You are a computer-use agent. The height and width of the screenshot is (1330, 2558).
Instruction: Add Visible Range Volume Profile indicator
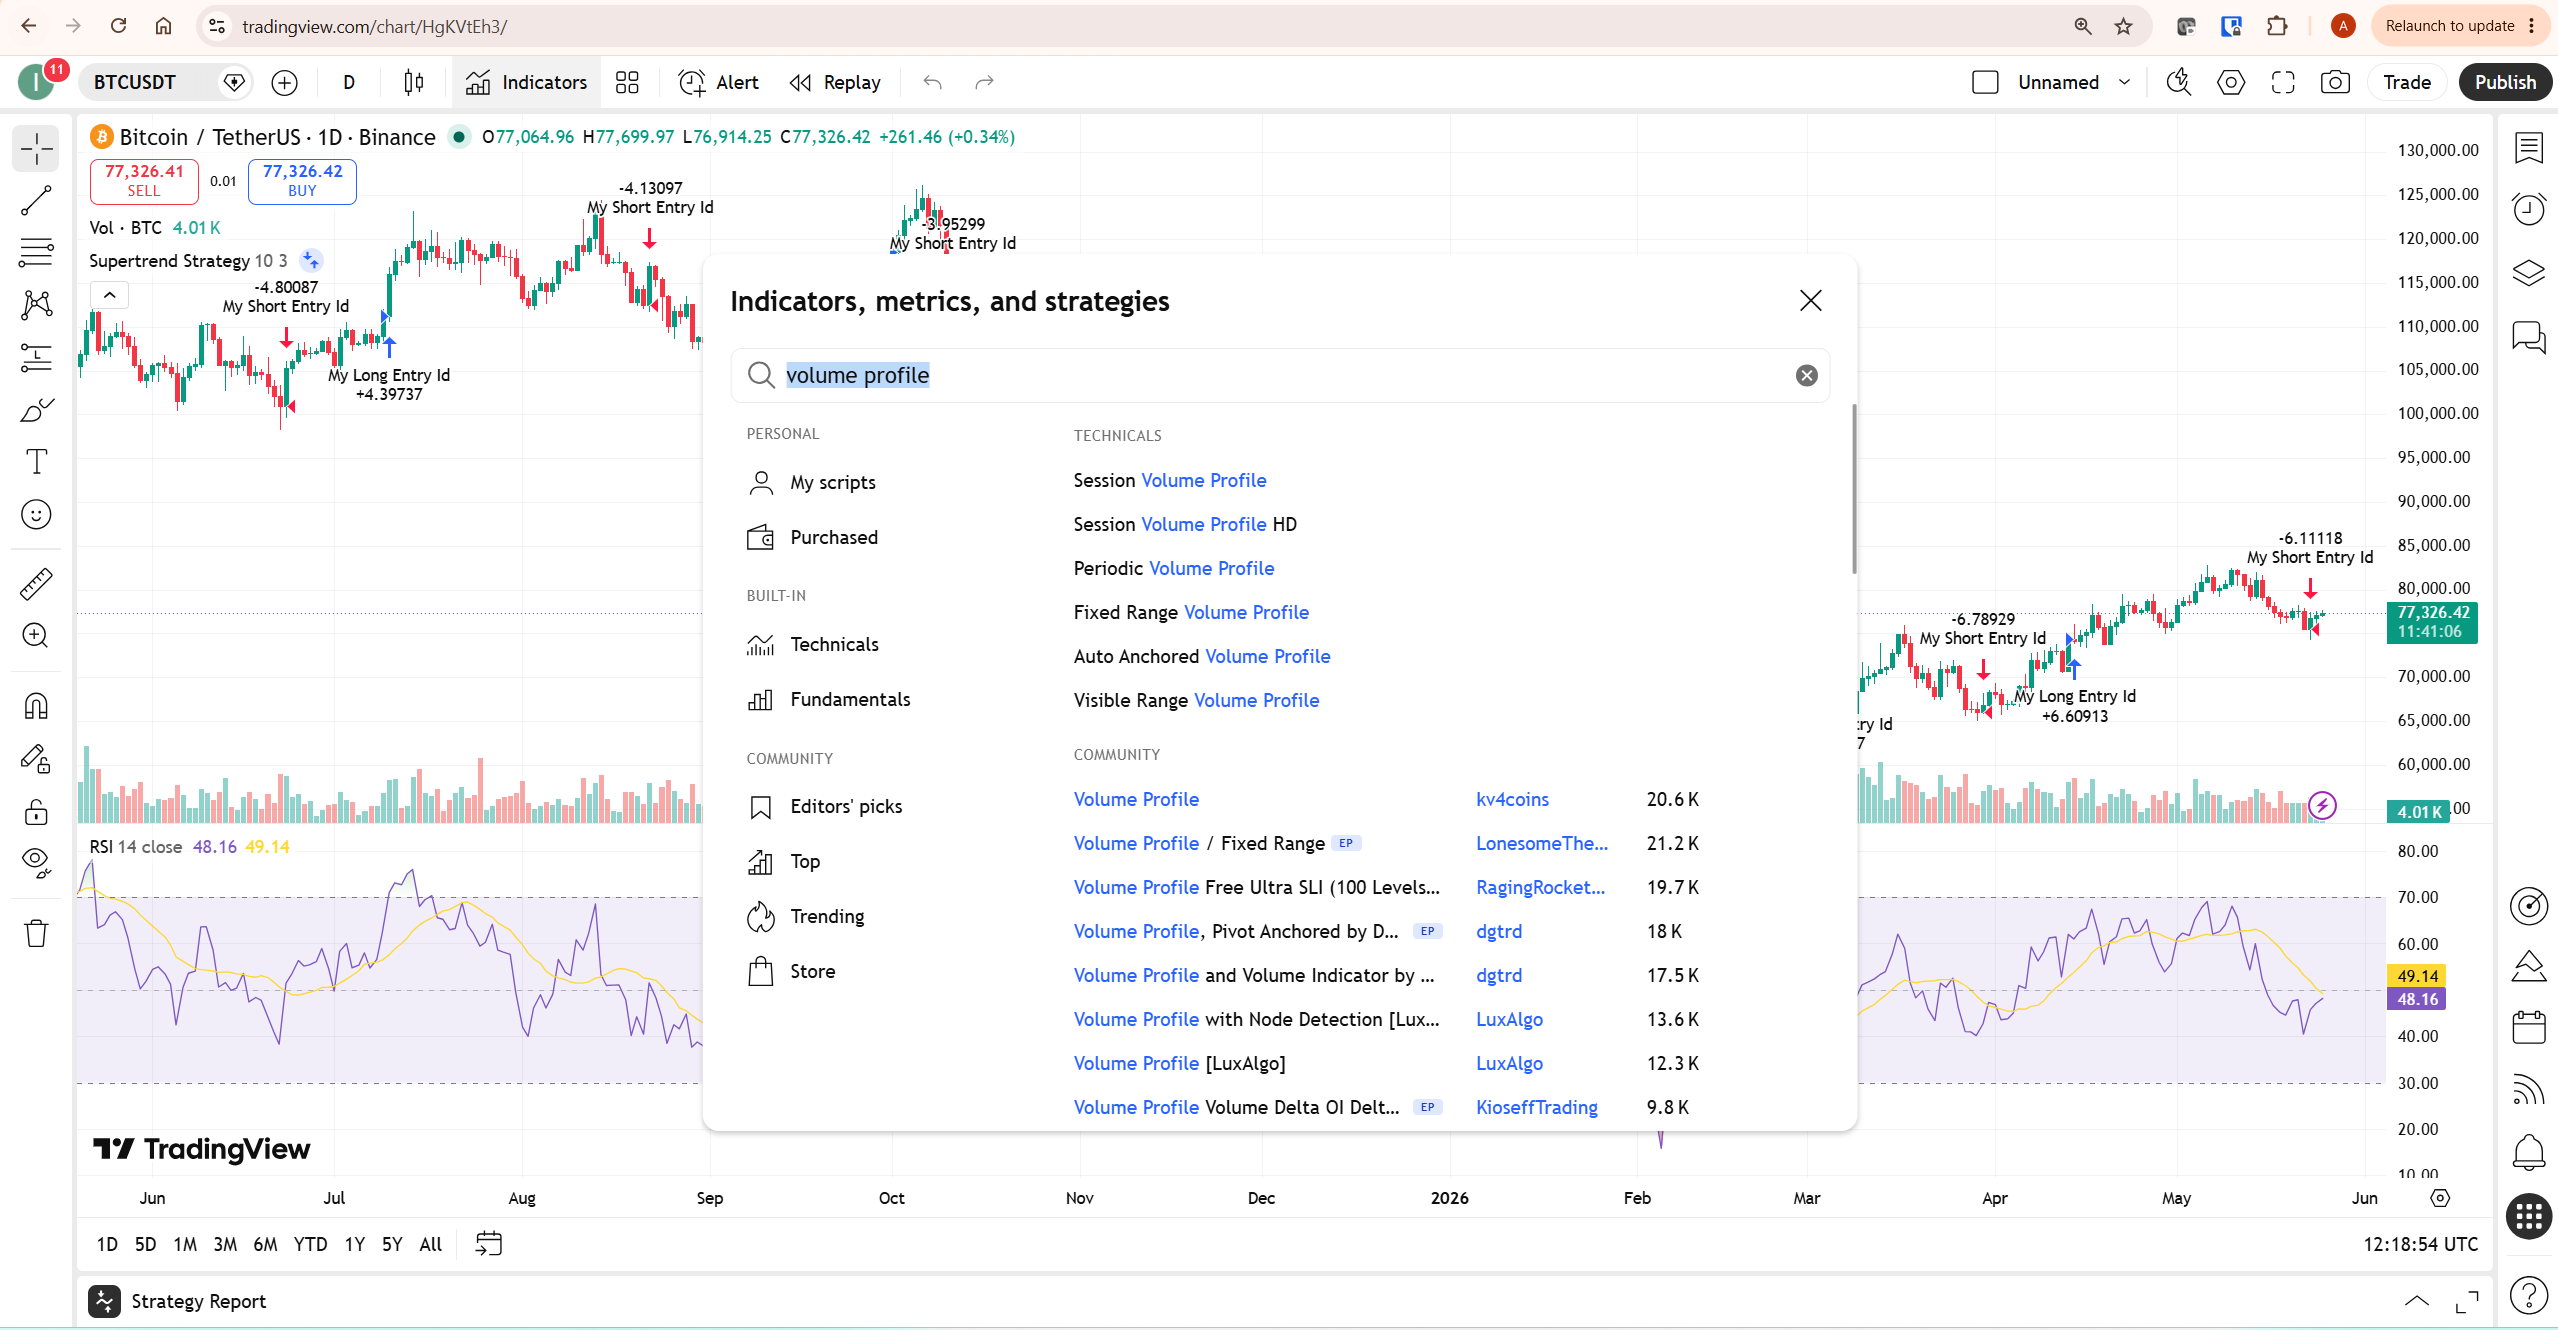(1196, 701)
